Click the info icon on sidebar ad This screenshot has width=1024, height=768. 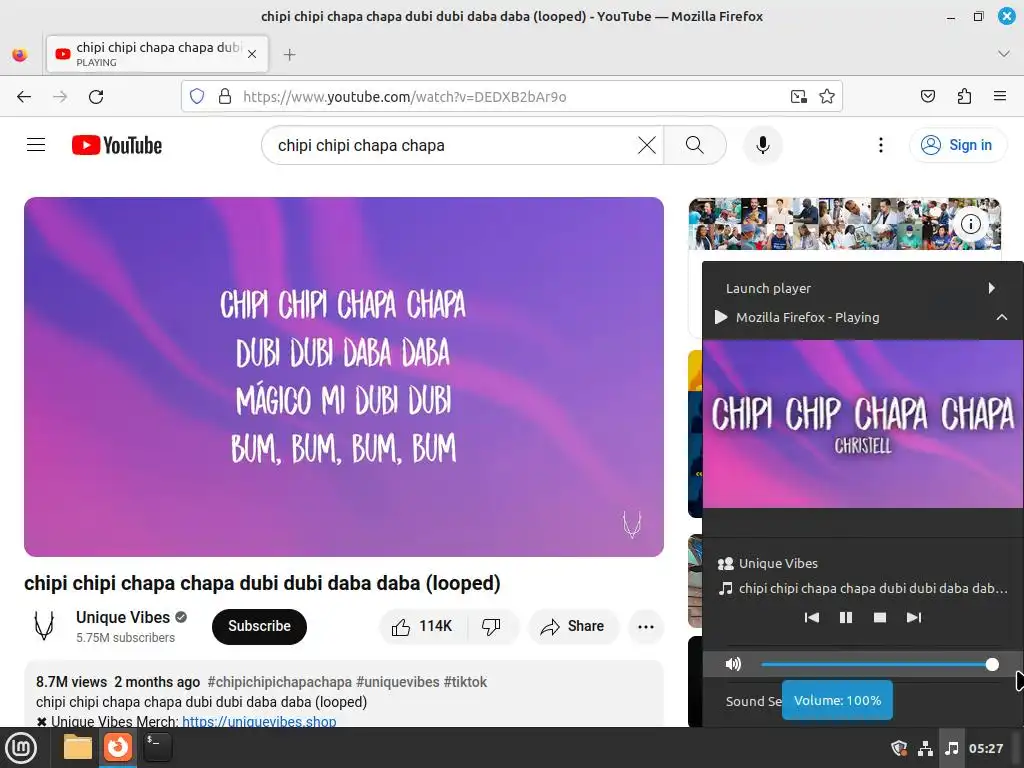[x=971, y=225]
